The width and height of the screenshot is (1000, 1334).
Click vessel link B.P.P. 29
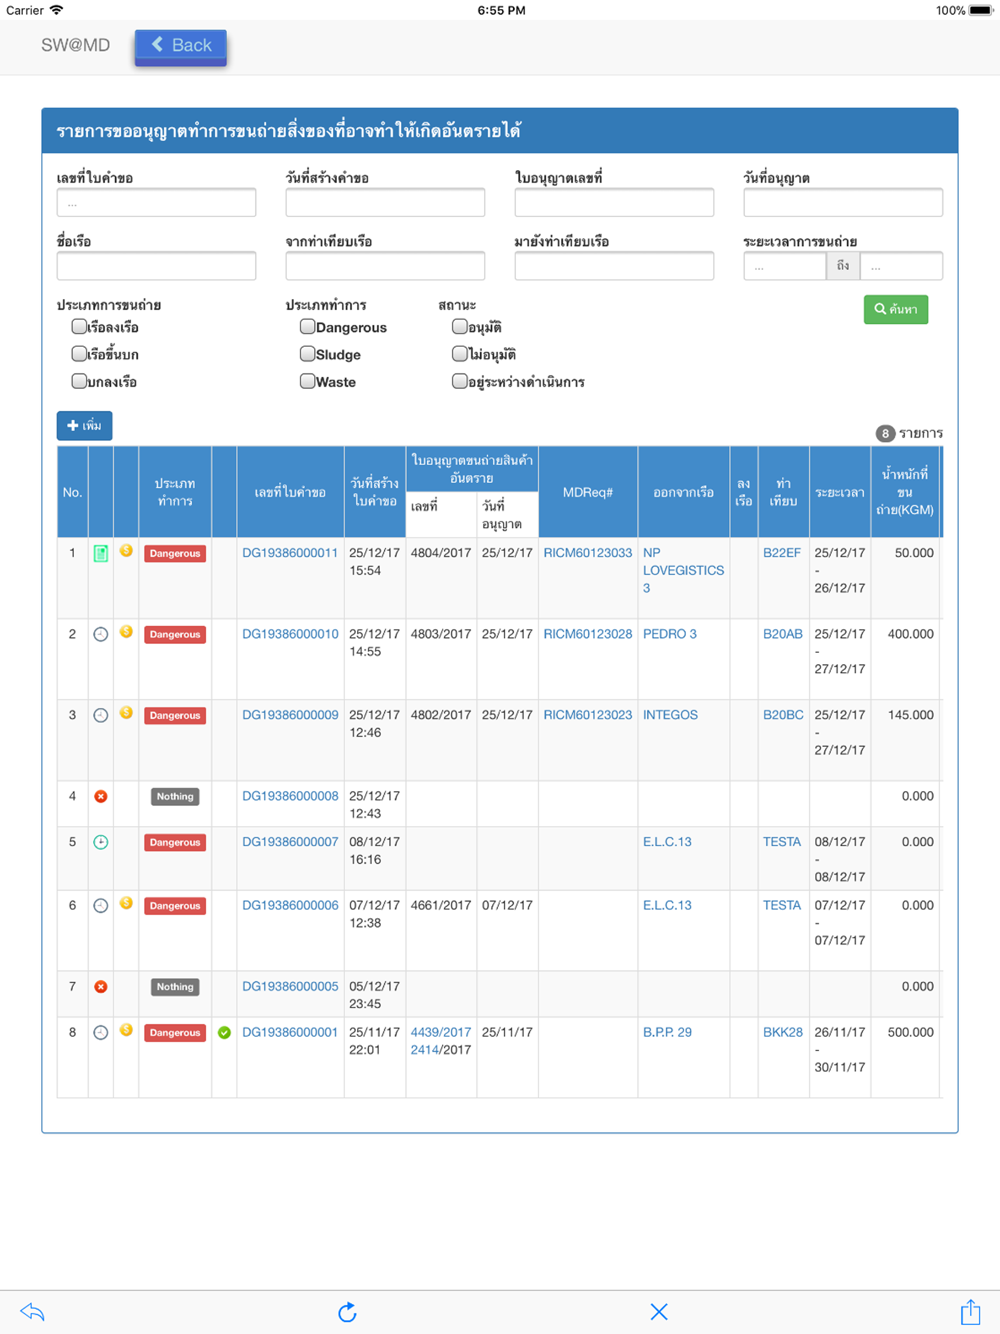coord(667,1032)
